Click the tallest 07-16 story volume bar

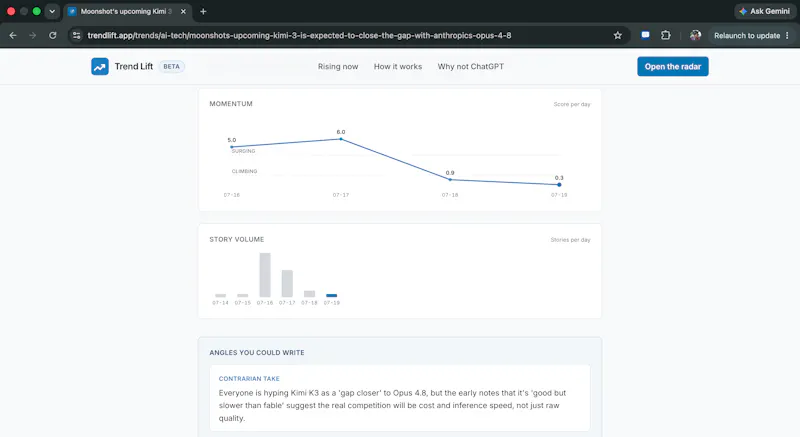pos(265,275)
